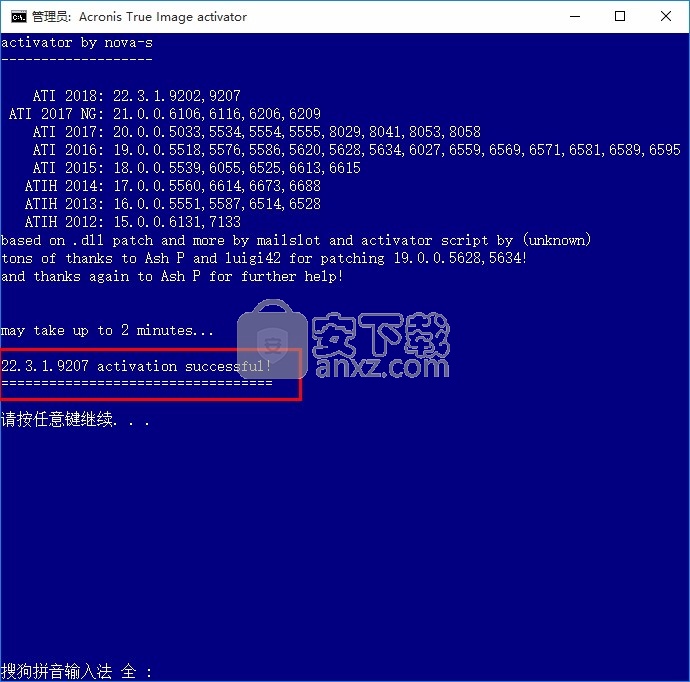Viewport: 690px width, 682px height.
Task: Click the 'tons of thanks to Ash P' line
Action: pos(264,258)
